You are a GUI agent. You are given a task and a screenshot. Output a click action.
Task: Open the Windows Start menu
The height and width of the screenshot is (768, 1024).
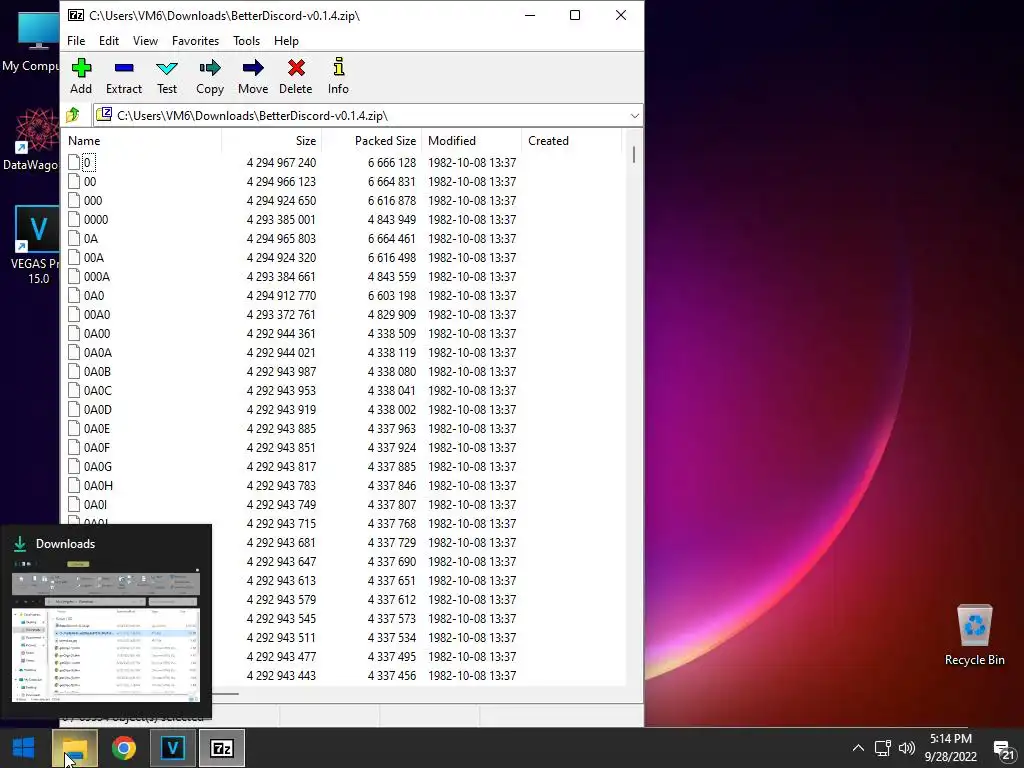pos(24,748)
